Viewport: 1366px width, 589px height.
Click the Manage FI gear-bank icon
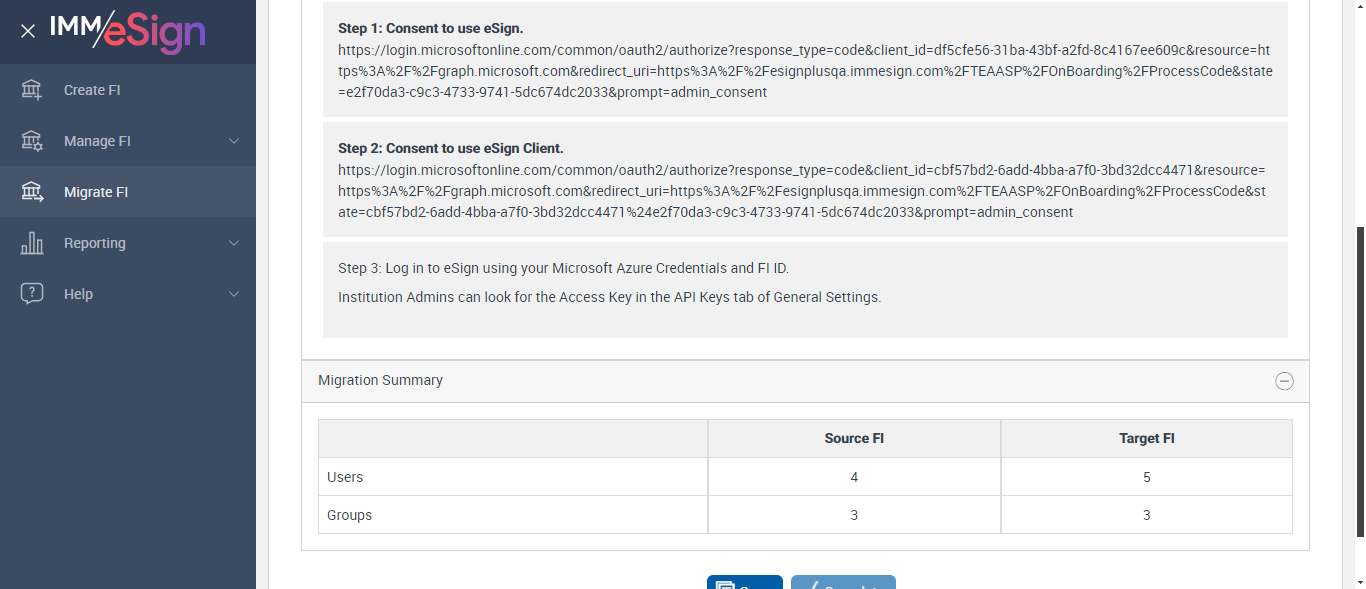(x=32, y=141)
